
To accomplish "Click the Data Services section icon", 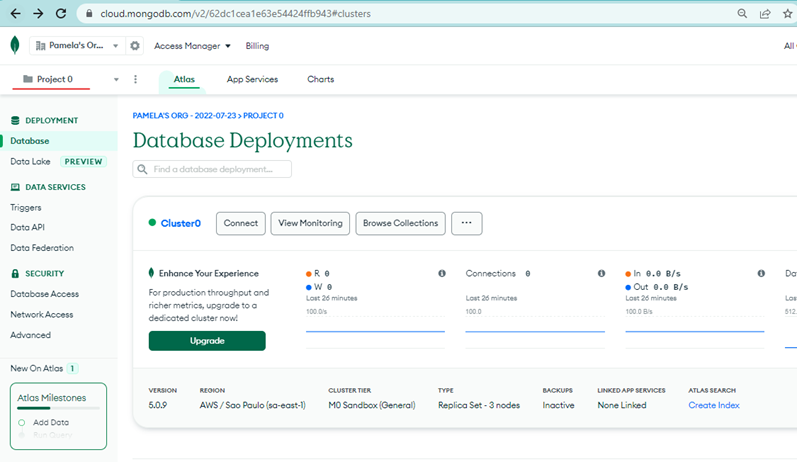I will click(x=15, y=187).
